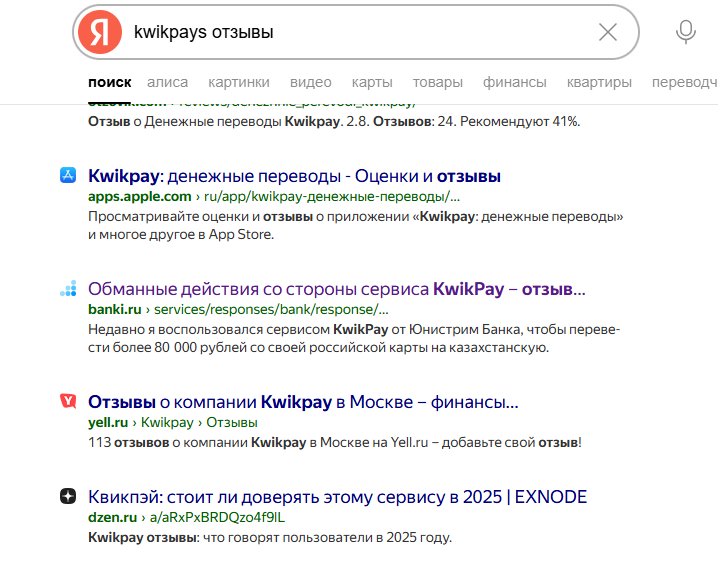Image resolution: width=718 pixels, height=568 pixels.
Task: Click the App Store favicon
Action: pos(67,176)
